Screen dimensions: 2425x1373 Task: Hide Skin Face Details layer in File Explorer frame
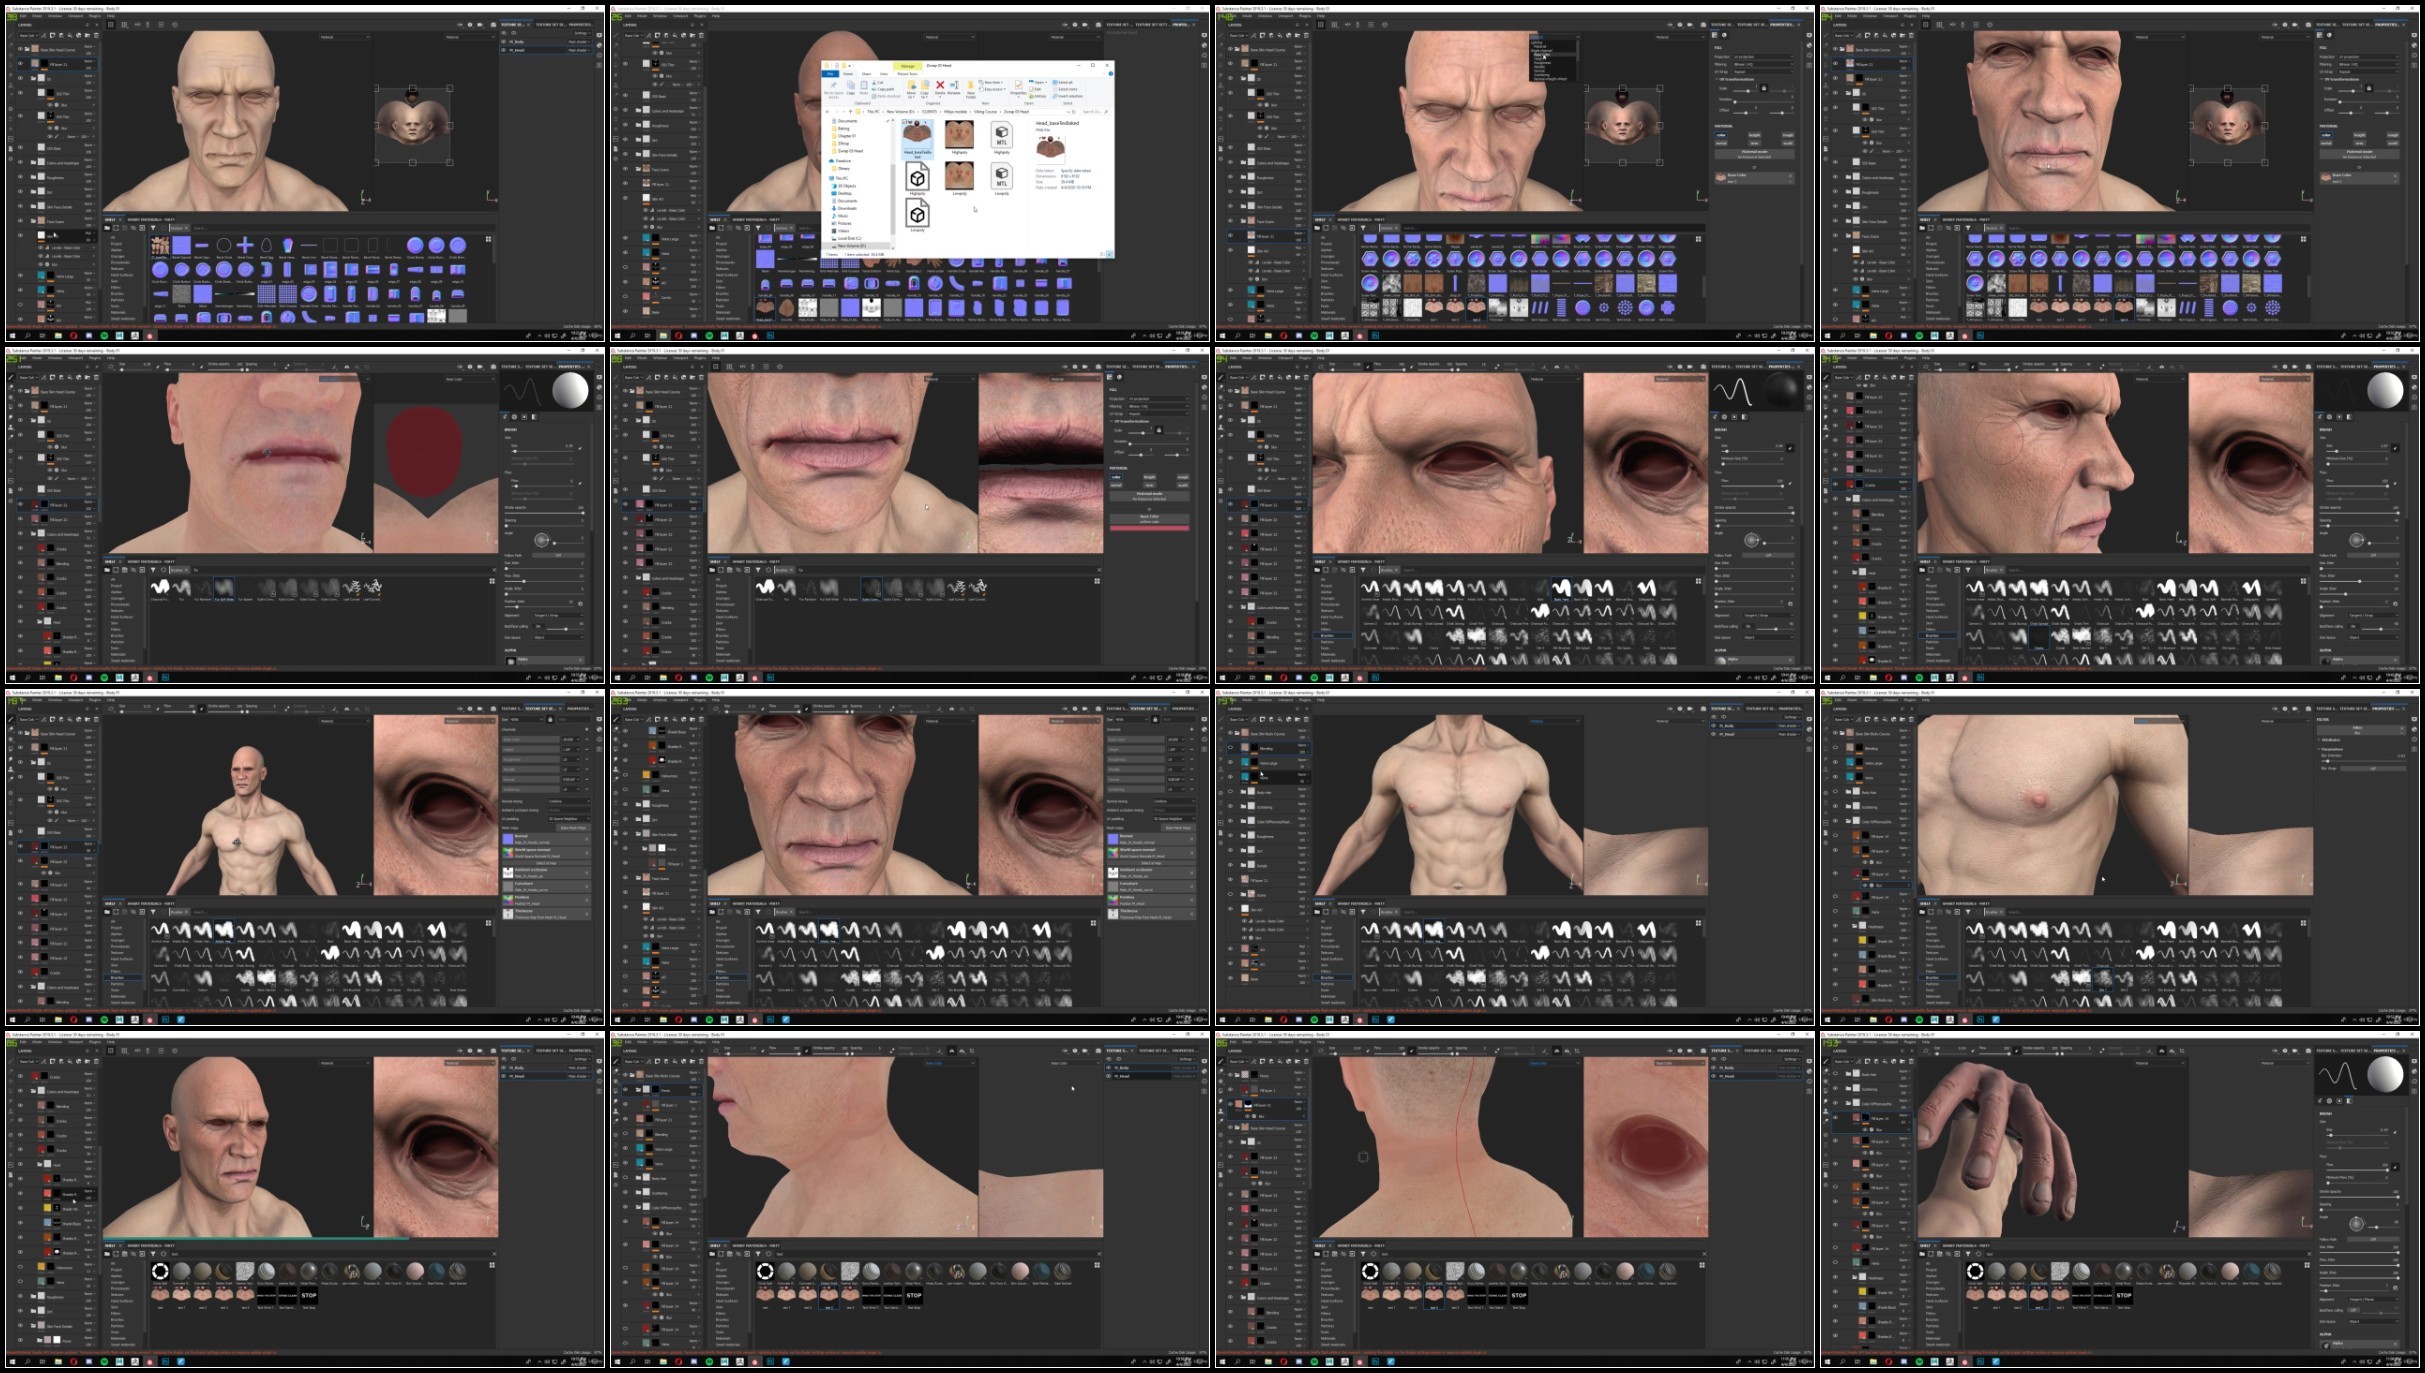625,154
